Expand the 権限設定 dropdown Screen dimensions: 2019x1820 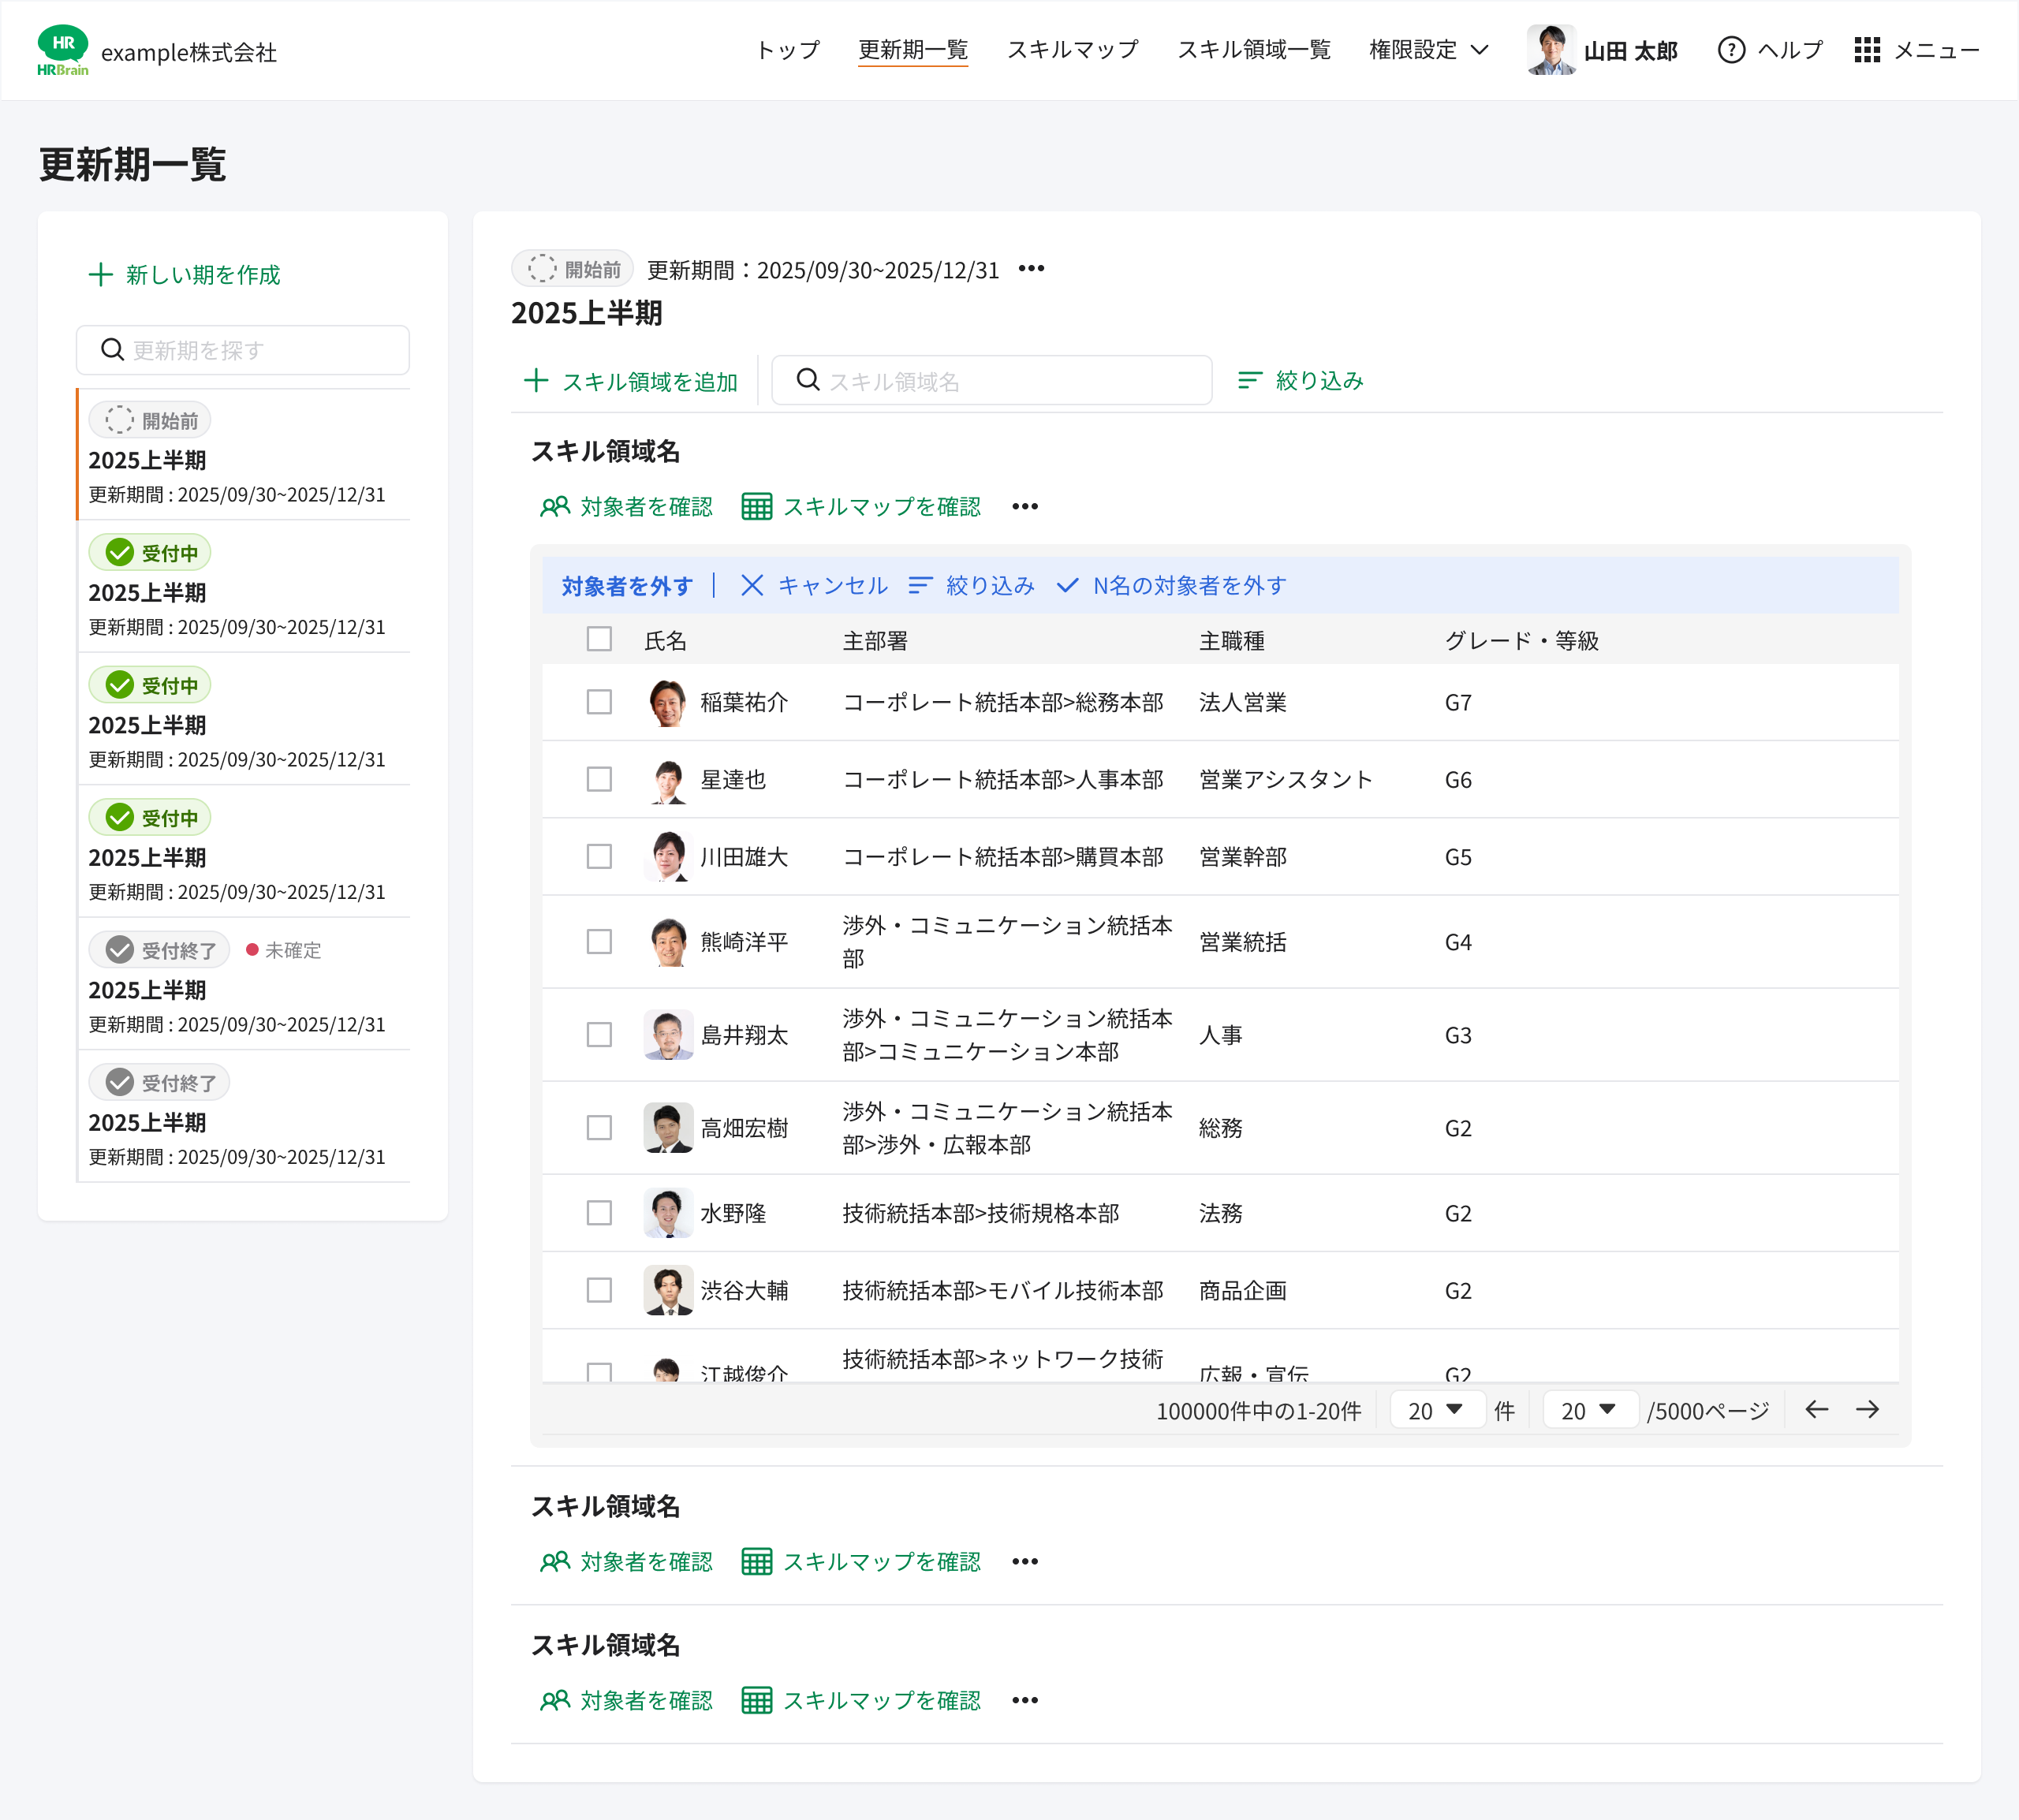click(1428, 50)
